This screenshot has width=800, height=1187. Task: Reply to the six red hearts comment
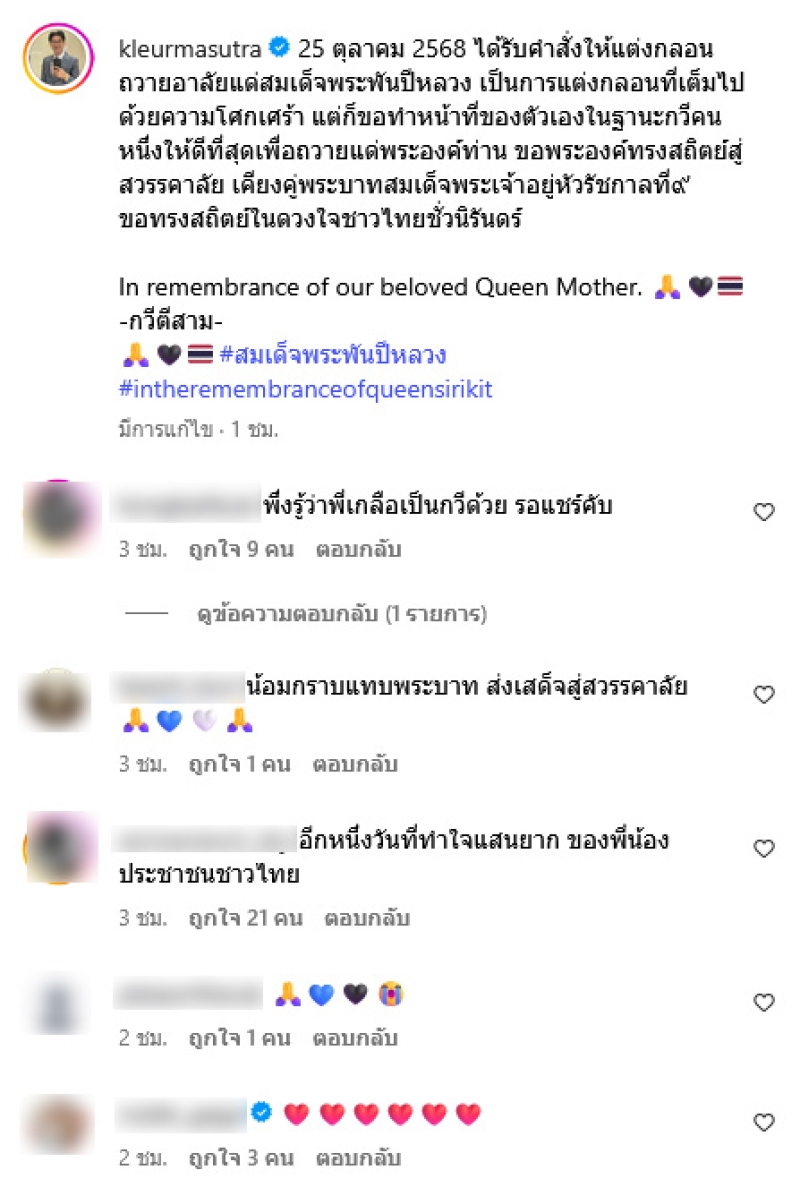358,1157
